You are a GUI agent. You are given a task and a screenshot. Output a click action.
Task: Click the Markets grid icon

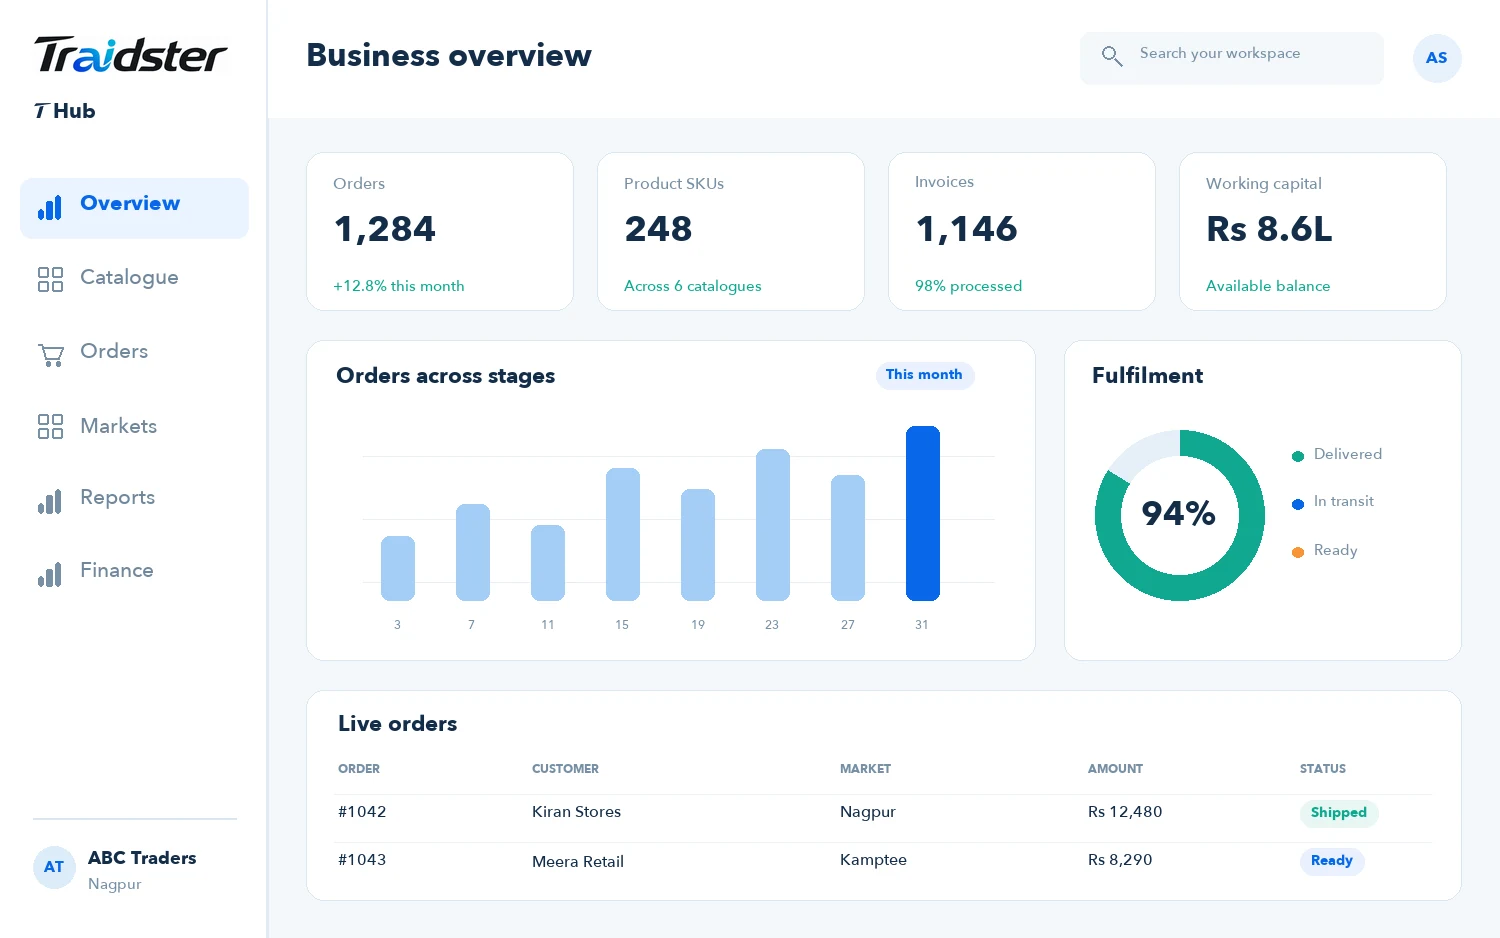click(50, 427)
